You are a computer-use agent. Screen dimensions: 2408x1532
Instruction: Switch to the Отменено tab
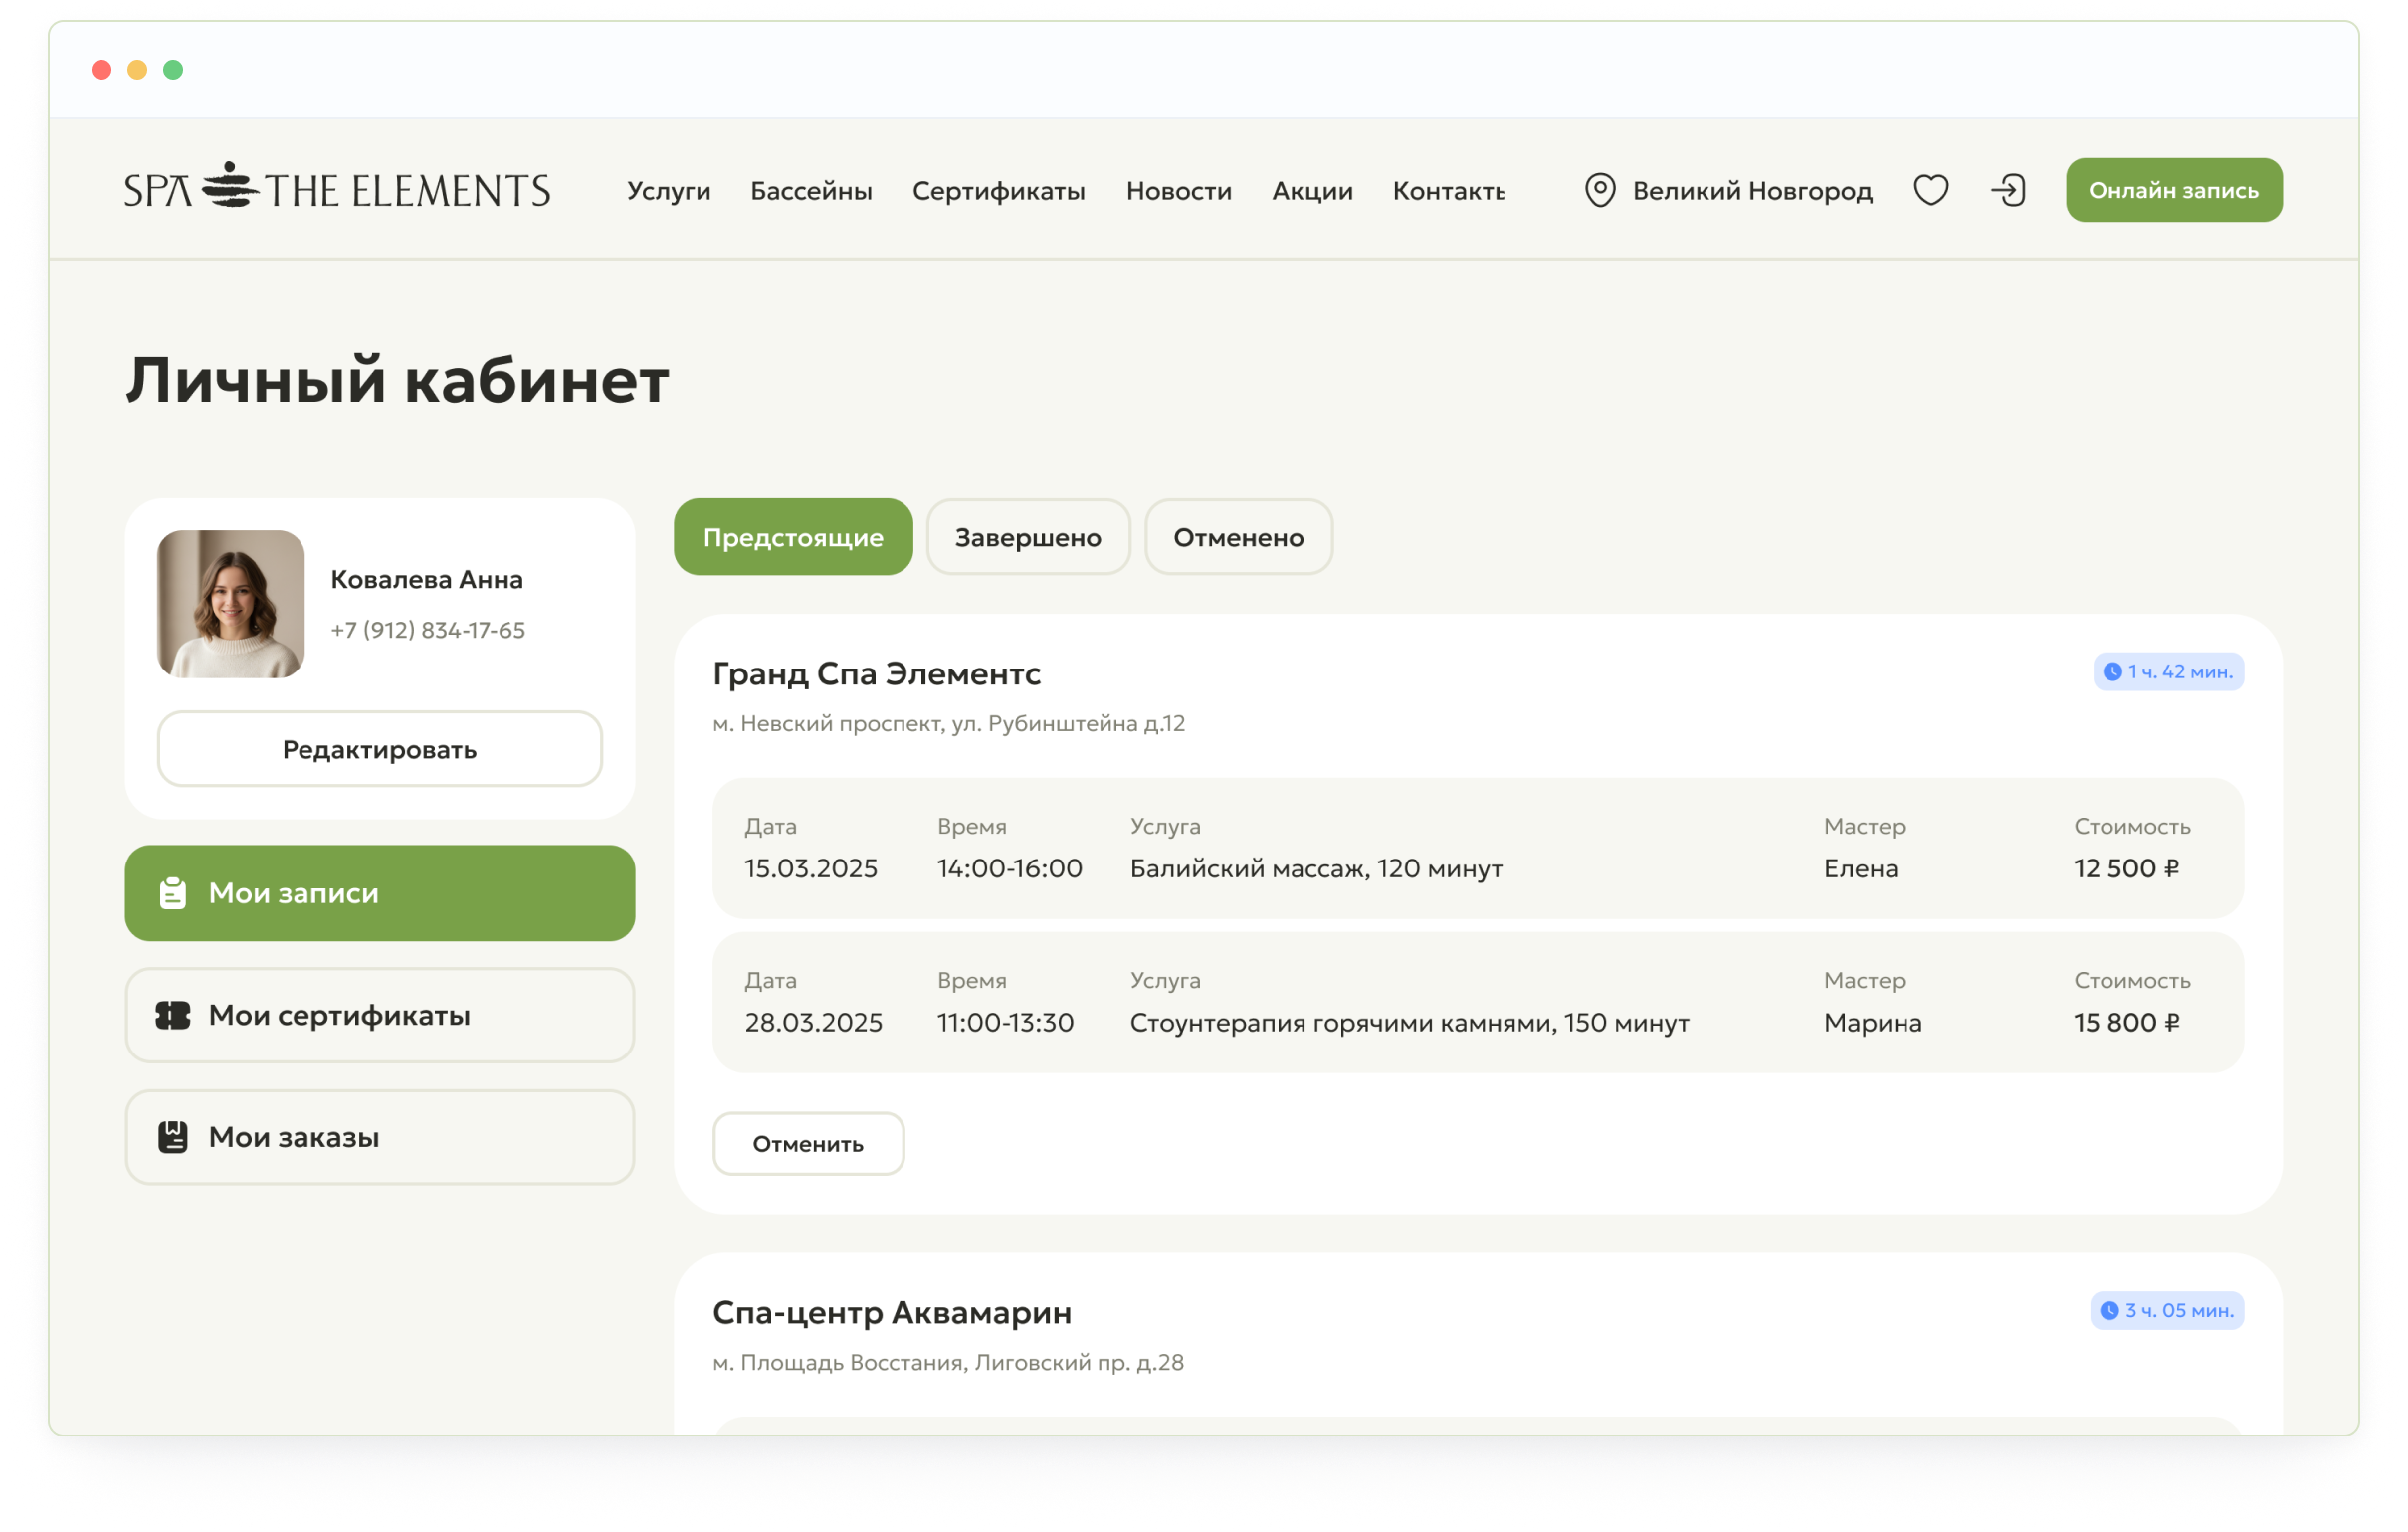click(1238, 537)
